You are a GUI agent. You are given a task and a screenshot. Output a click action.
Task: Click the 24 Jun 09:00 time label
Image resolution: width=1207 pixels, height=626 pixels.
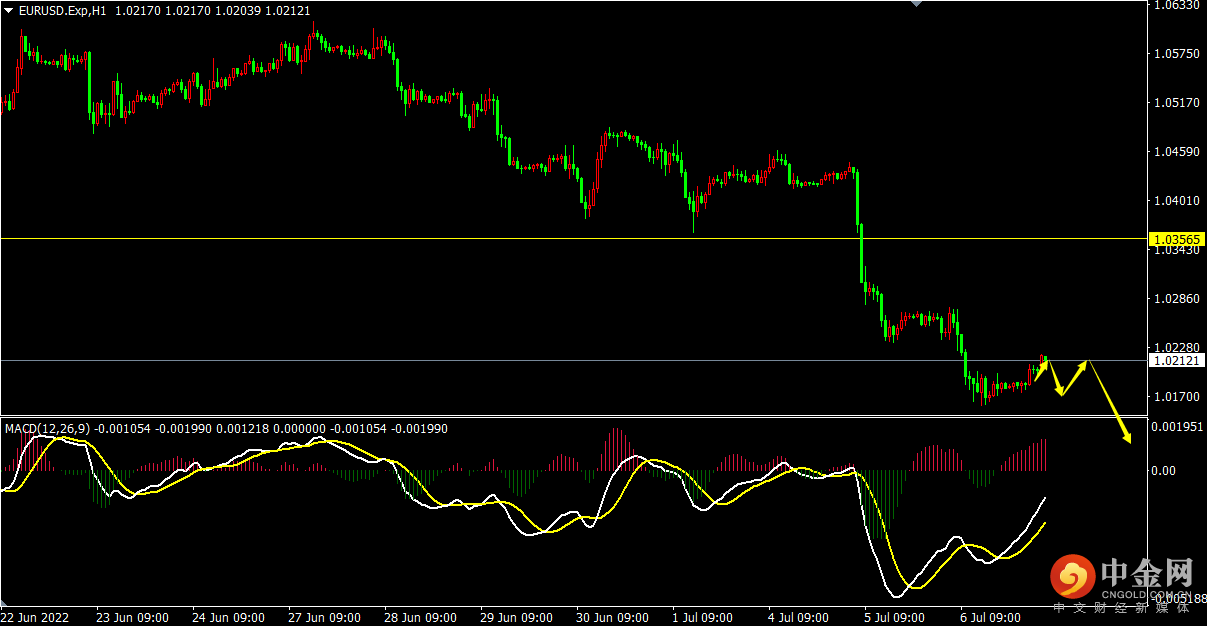pos(228,617)
